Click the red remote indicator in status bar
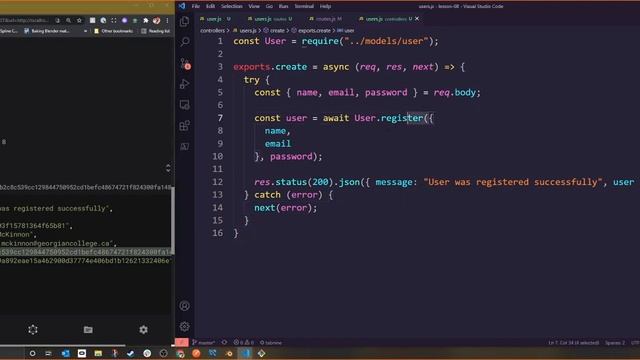The image size is (640, 360). click(x=182, y=342)
